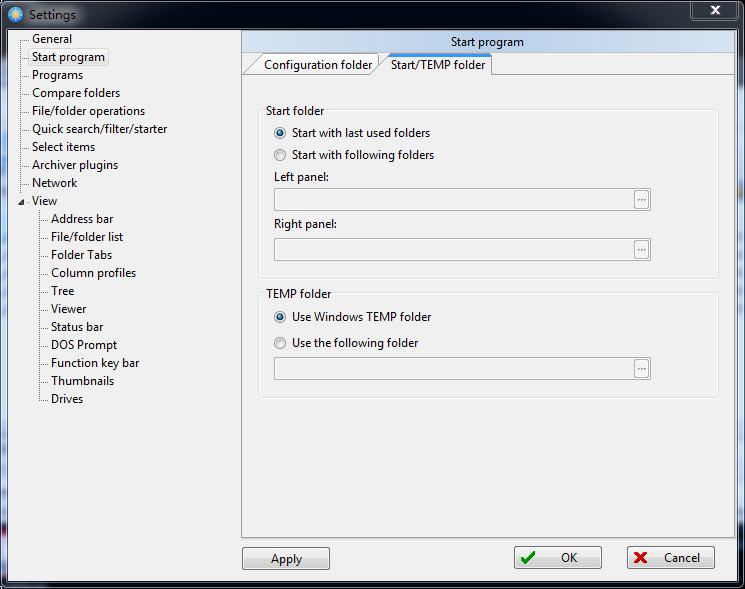This screenshot has width=745, height=589.
Task: Open Compare folders settings
Action: pyautogui.click(x=76, y=93)
